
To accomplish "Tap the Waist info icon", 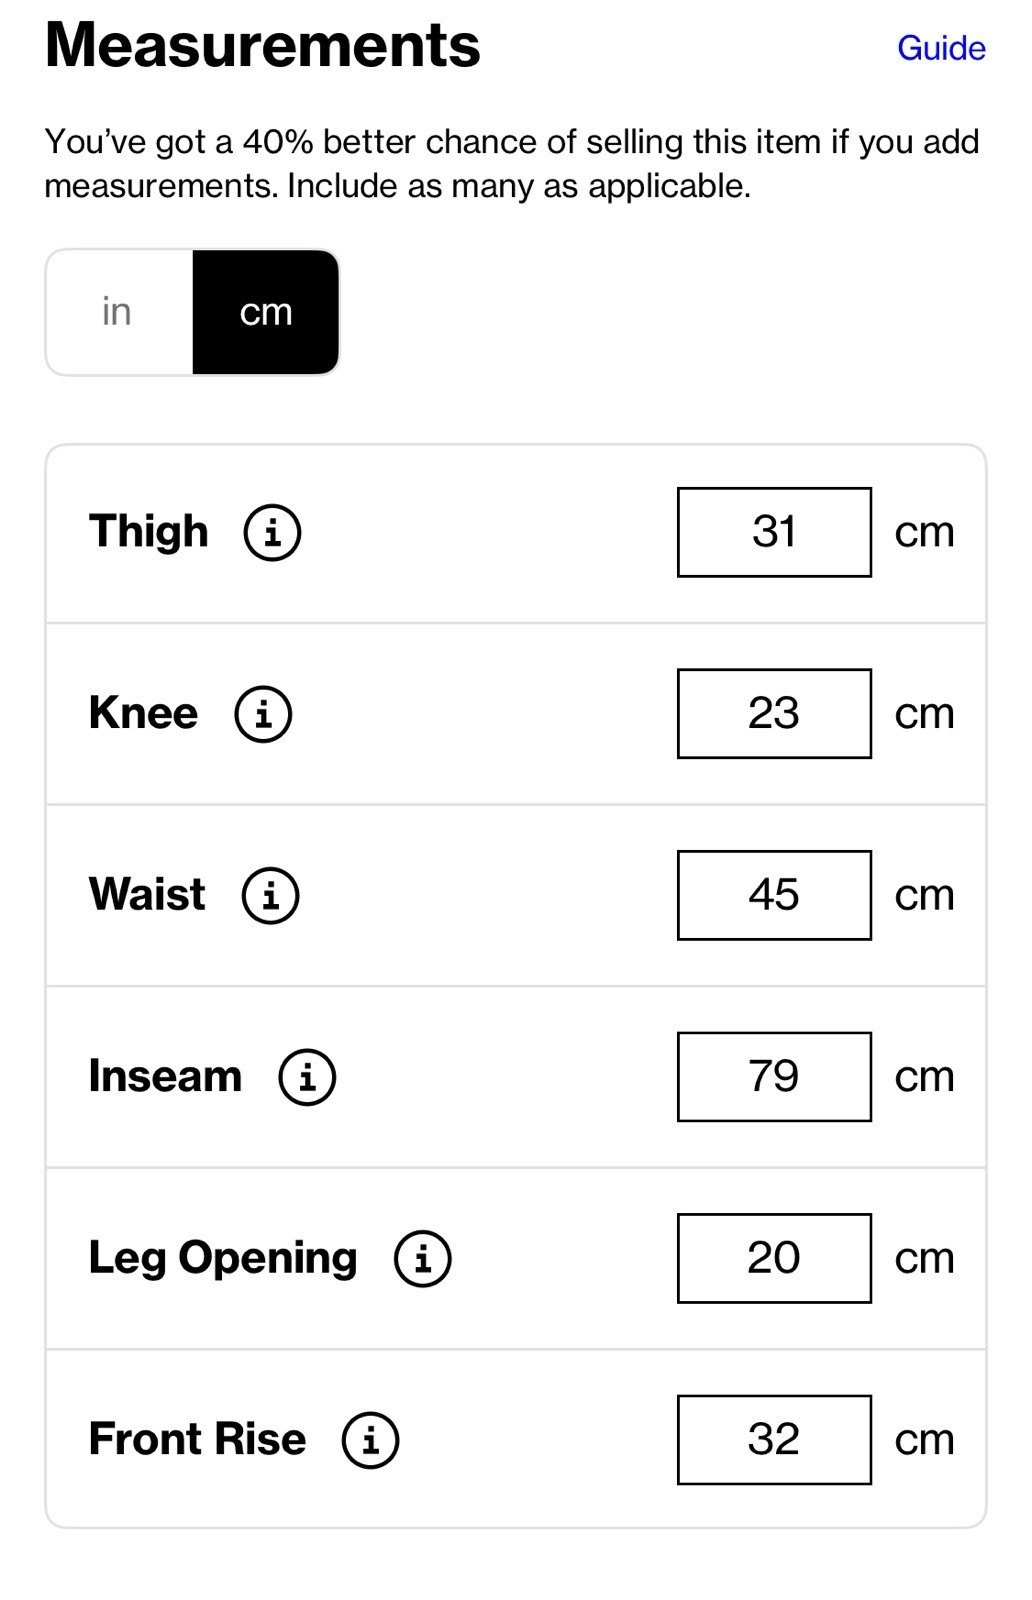I will tap(270, 895).
